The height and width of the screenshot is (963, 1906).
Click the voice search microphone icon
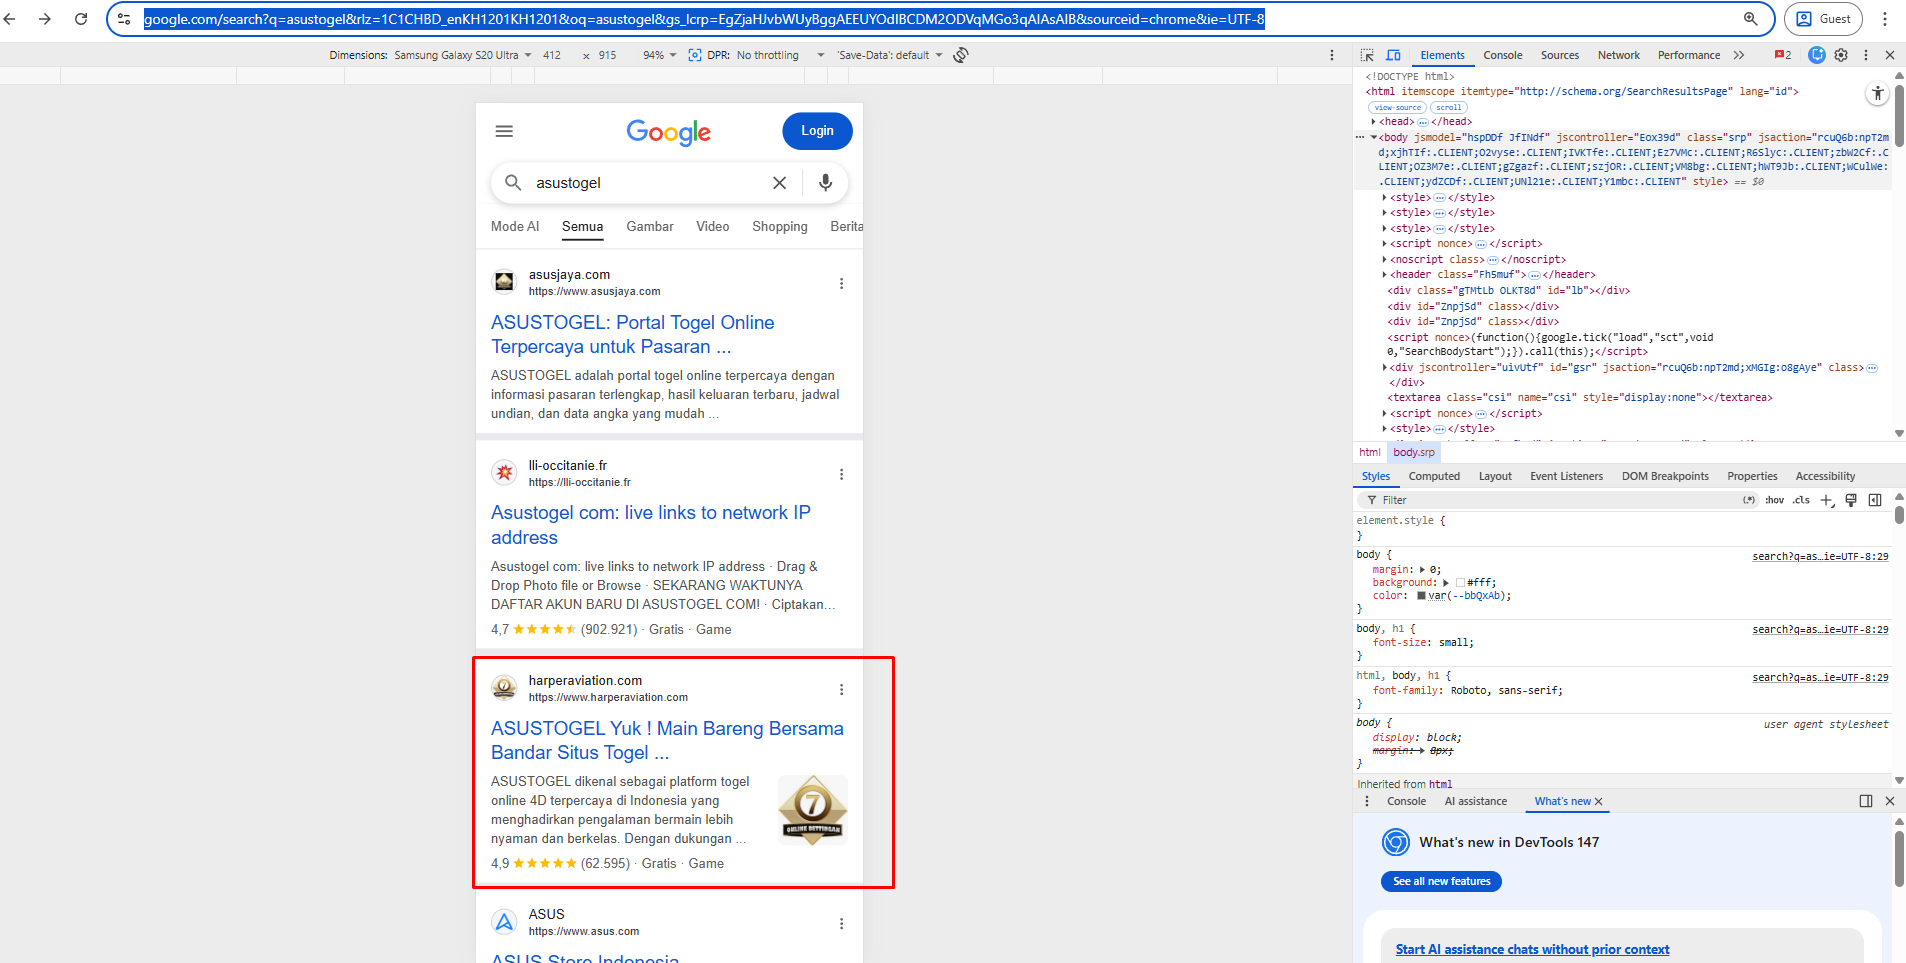pos(825,182)
